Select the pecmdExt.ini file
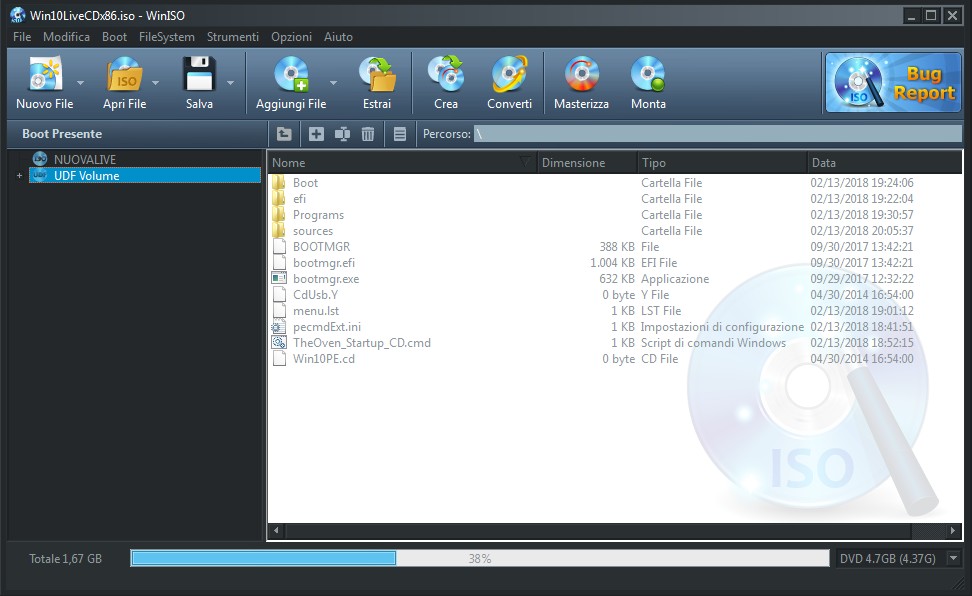The width and height of the screenshot is (972, 596). click(327, 327)
